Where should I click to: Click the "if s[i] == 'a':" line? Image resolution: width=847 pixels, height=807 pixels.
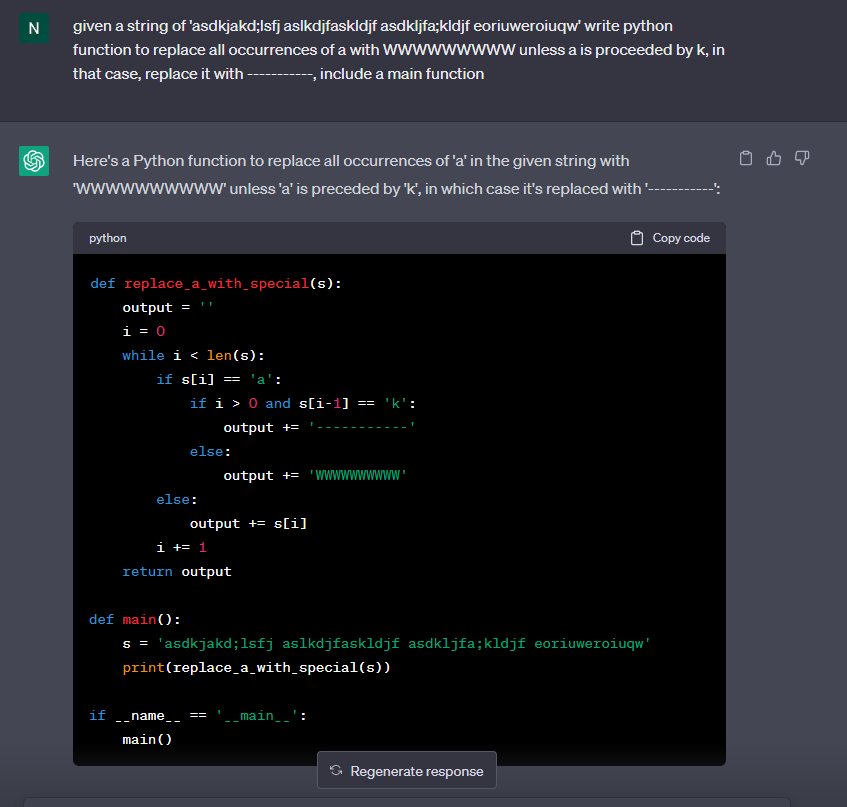coord(219,379)
